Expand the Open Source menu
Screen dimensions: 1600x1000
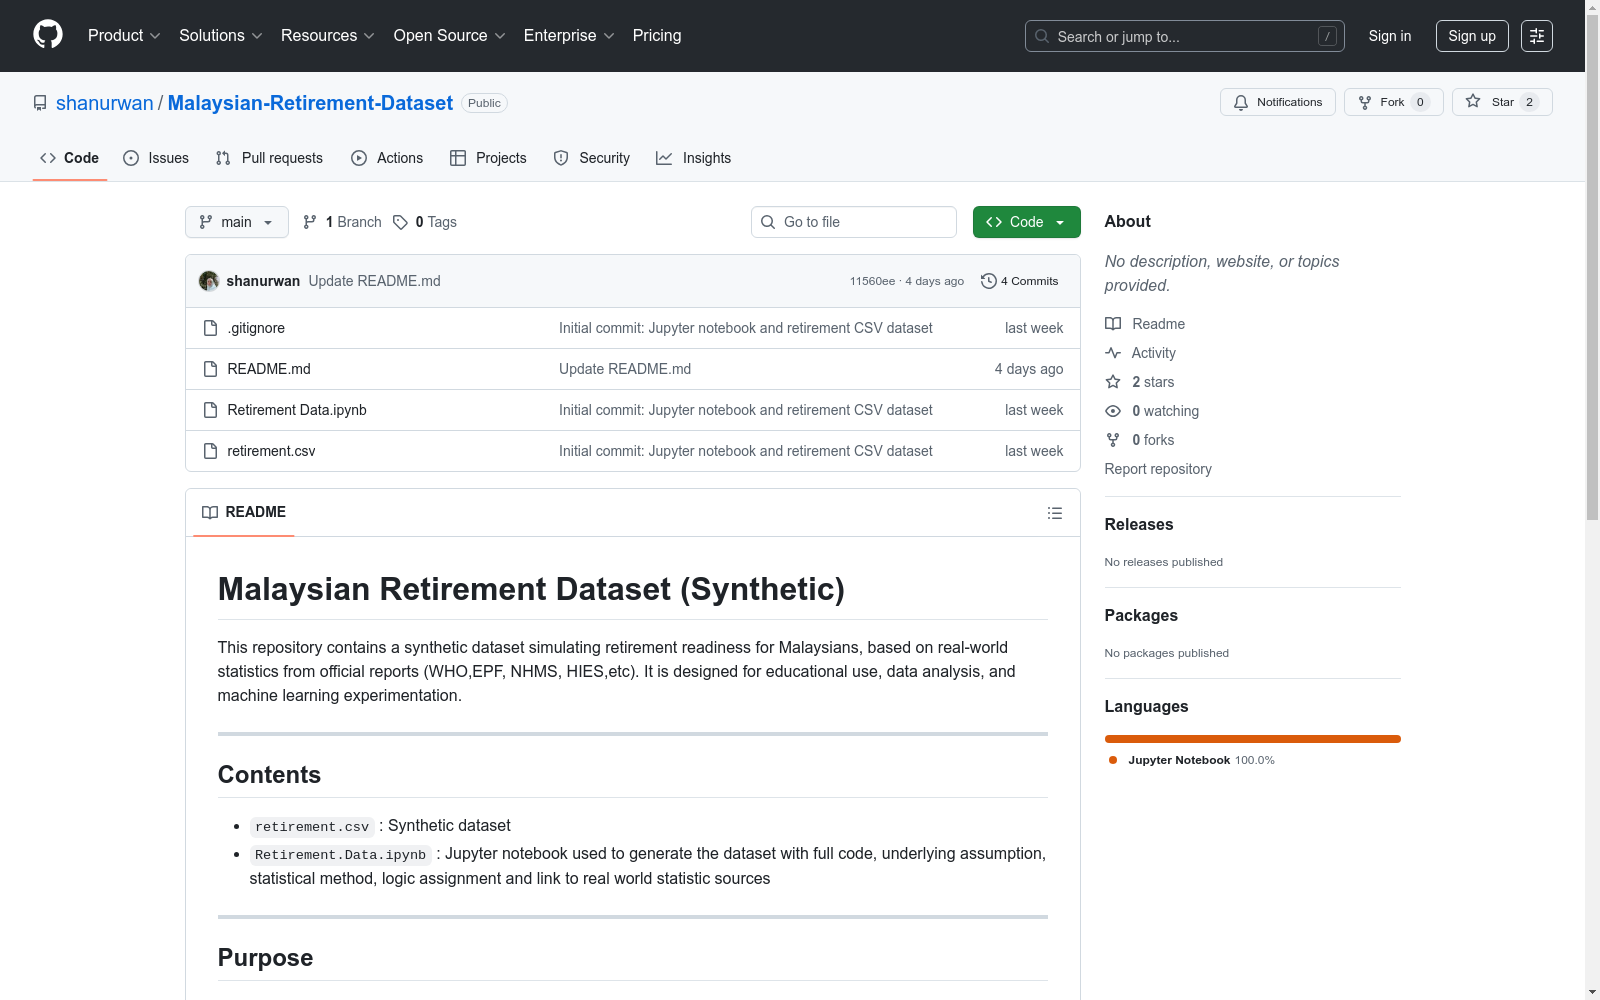coord(450,35)
